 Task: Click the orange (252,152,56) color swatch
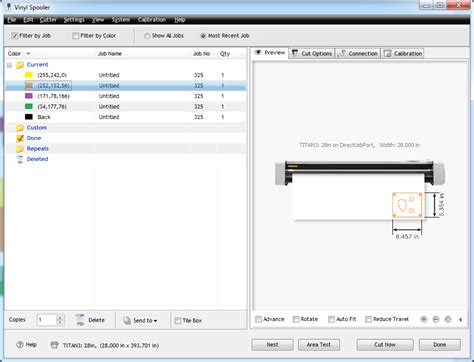29,86
